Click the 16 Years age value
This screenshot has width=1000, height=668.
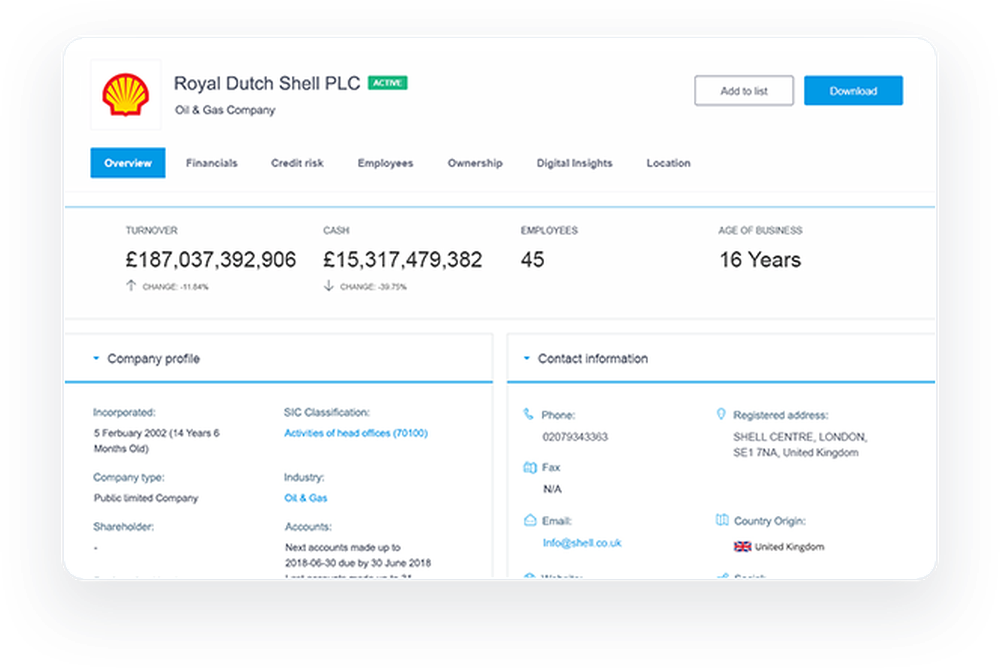point(760,260)
